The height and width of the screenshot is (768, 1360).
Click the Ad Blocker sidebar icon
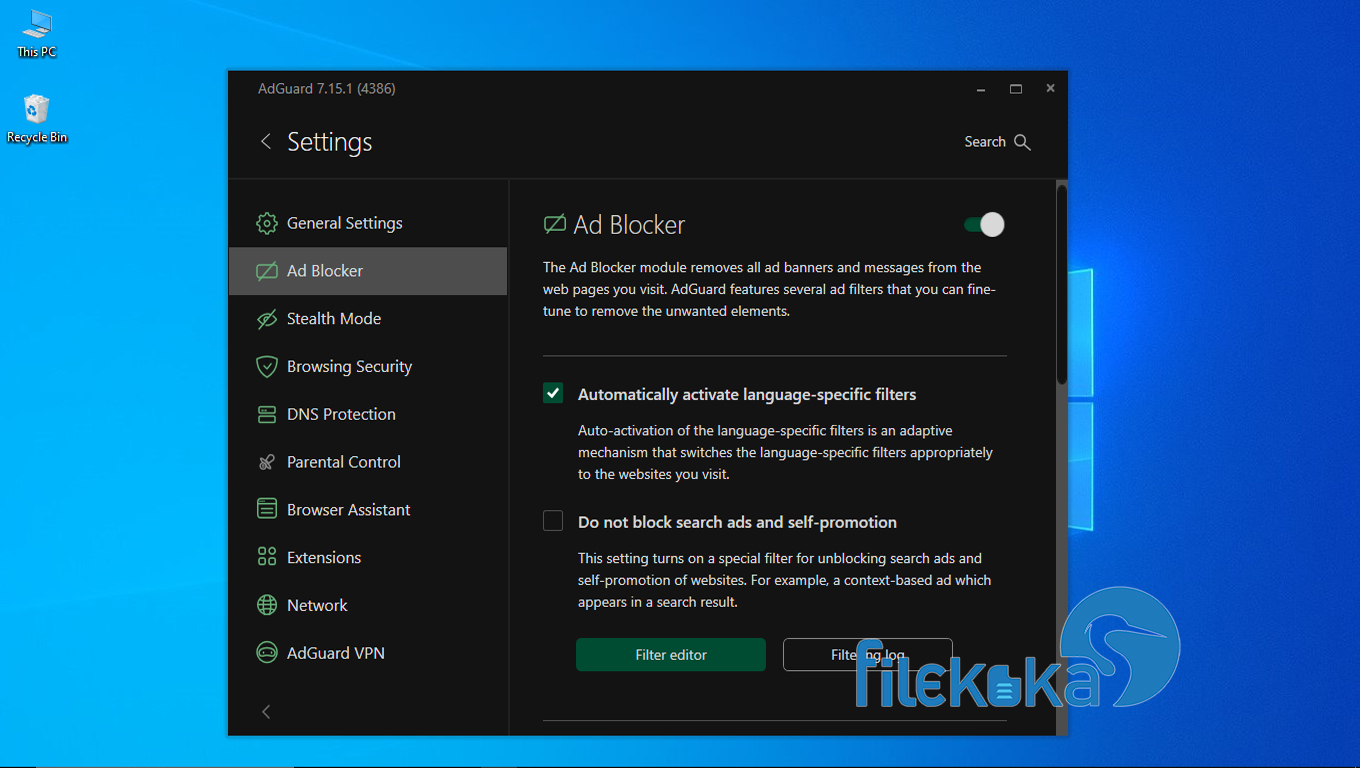pos(267,271)
